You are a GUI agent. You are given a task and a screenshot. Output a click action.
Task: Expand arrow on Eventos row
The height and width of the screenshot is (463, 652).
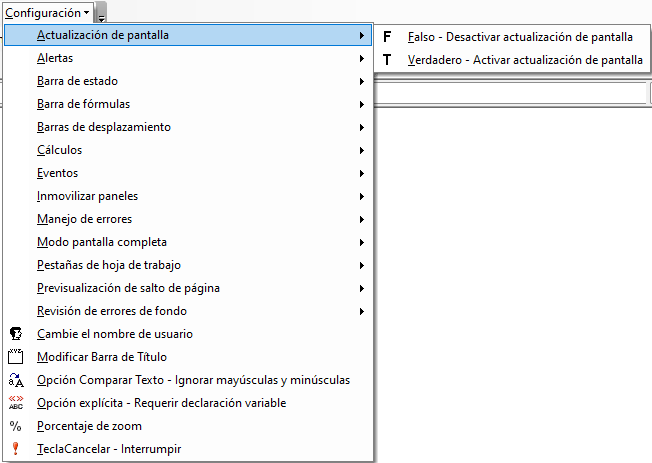[x=362, y=173]
